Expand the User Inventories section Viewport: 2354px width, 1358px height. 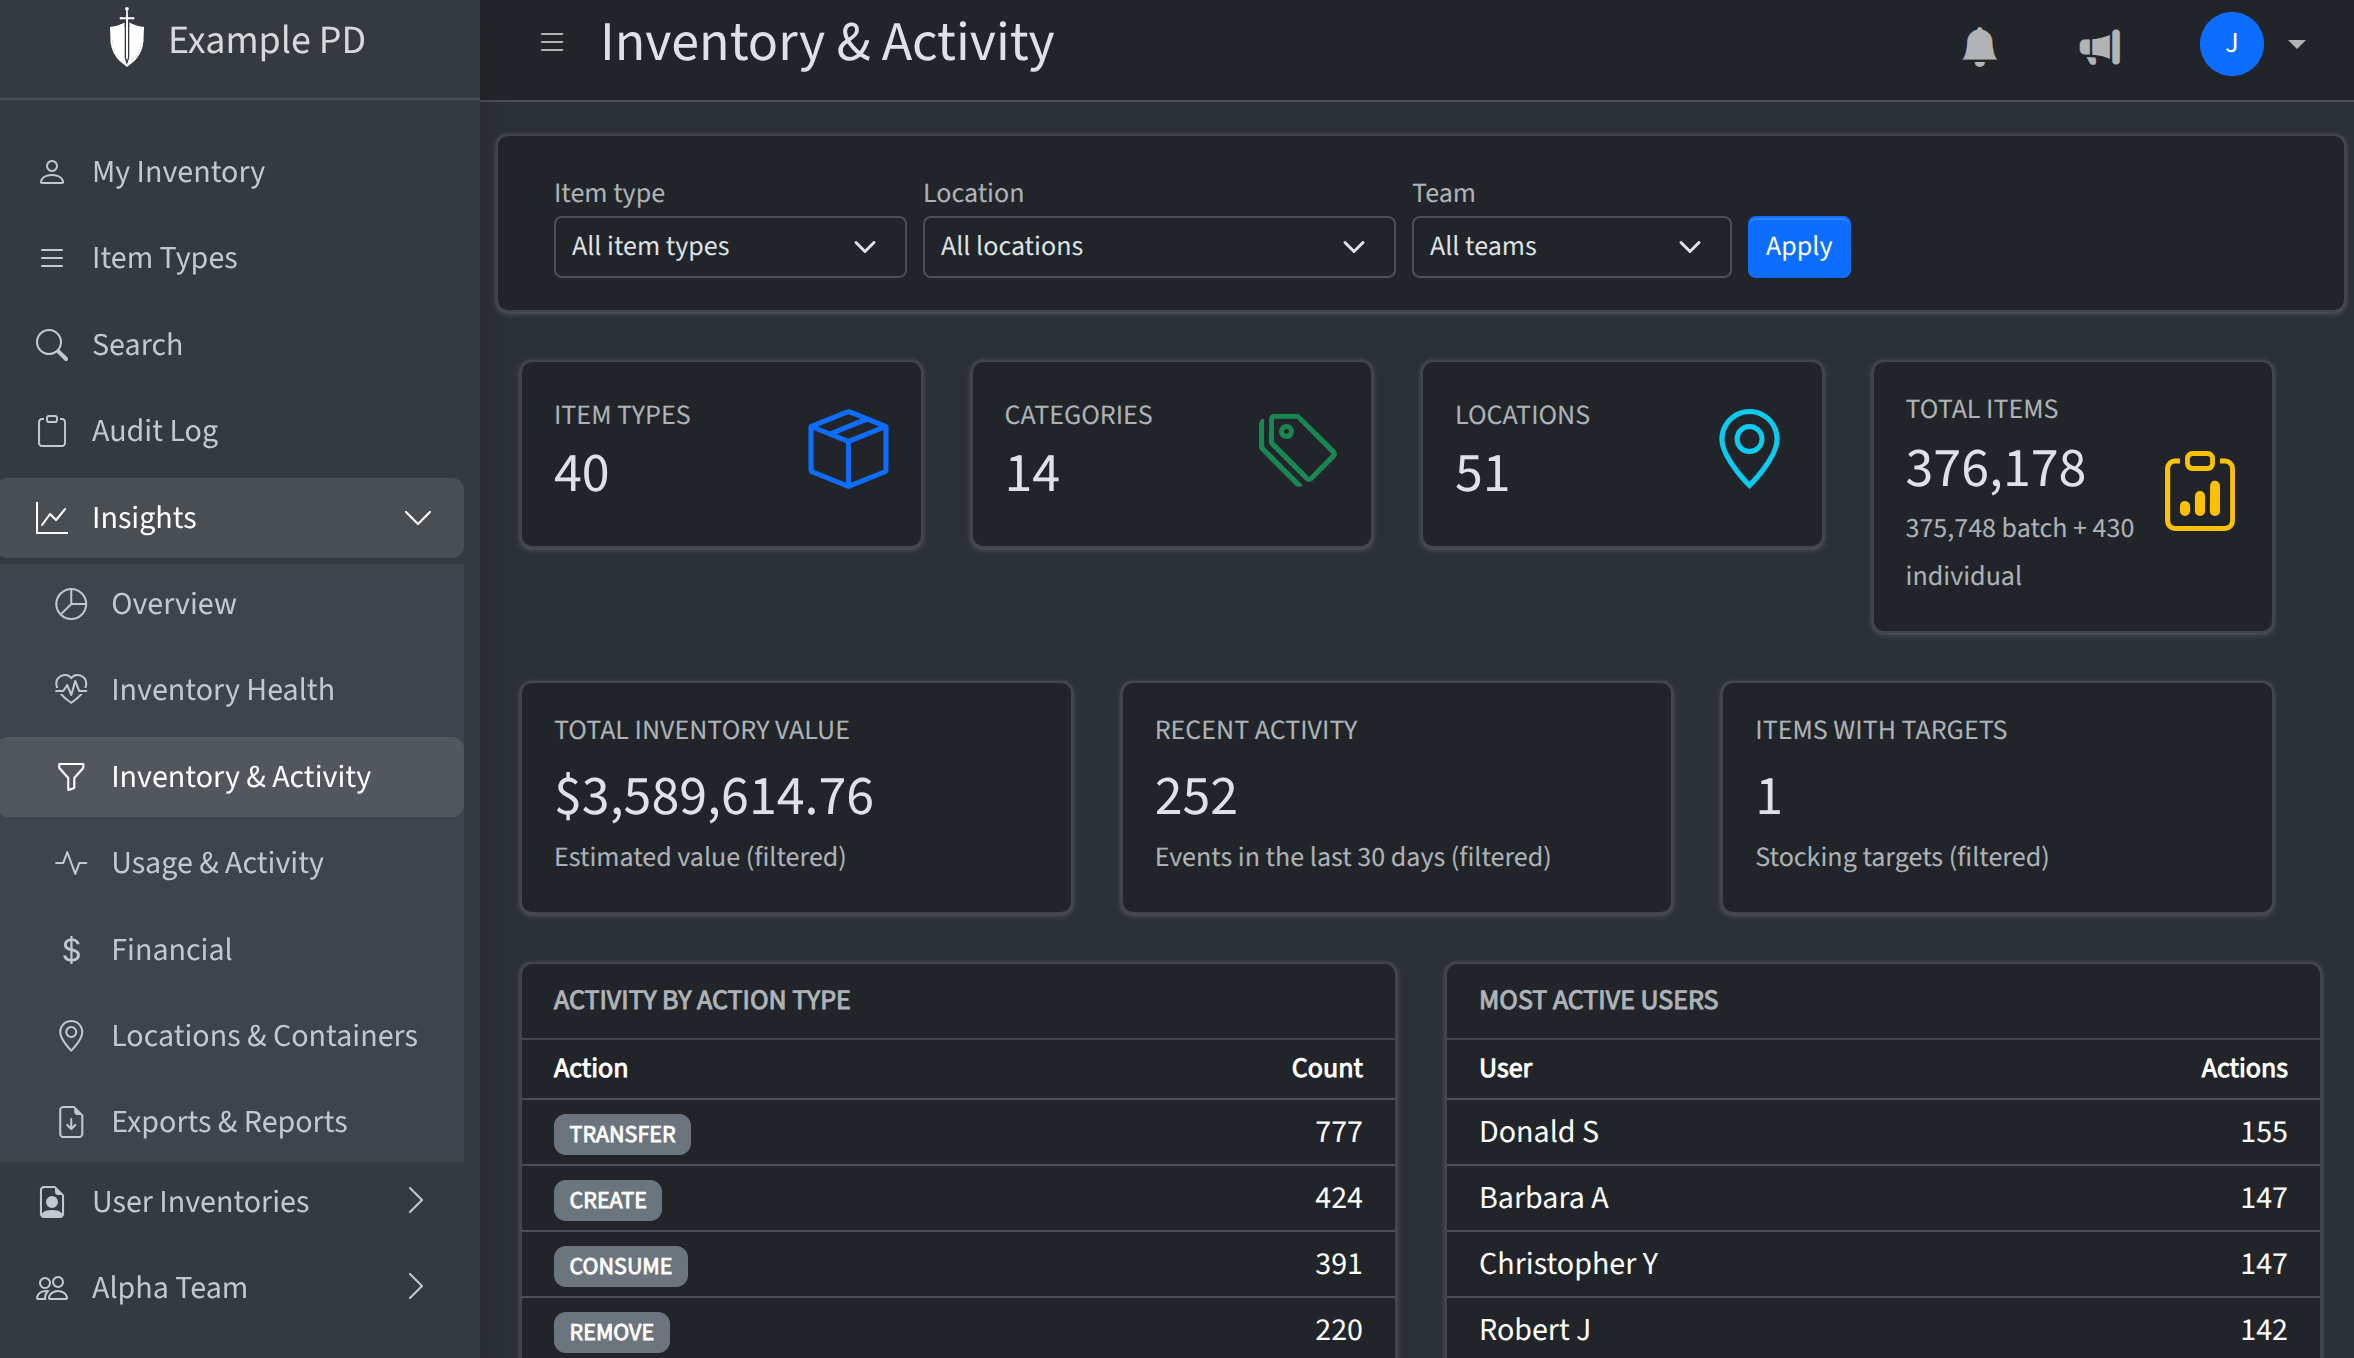point(417,1201)
